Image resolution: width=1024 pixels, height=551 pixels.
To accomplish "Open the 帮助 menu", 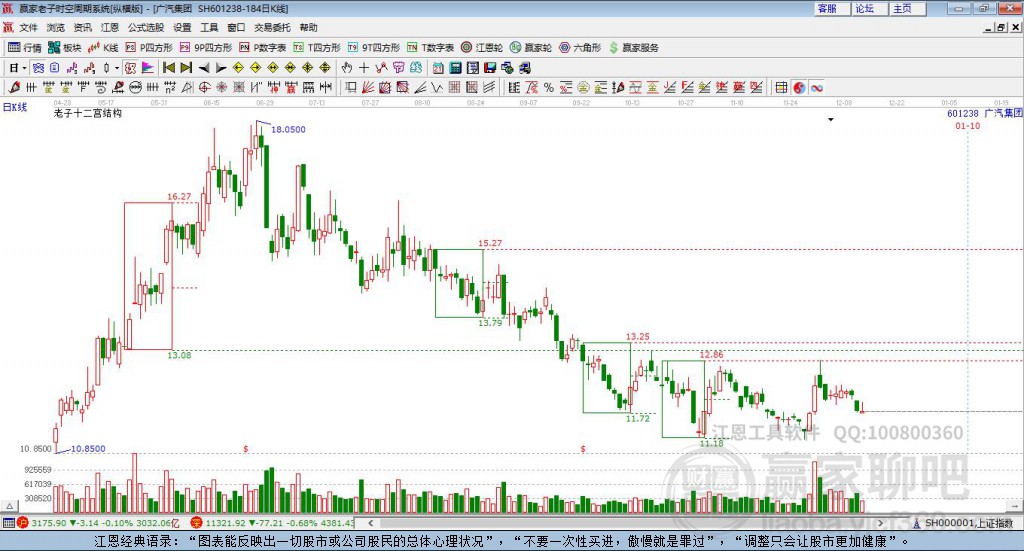I will (x=308, y=27).
